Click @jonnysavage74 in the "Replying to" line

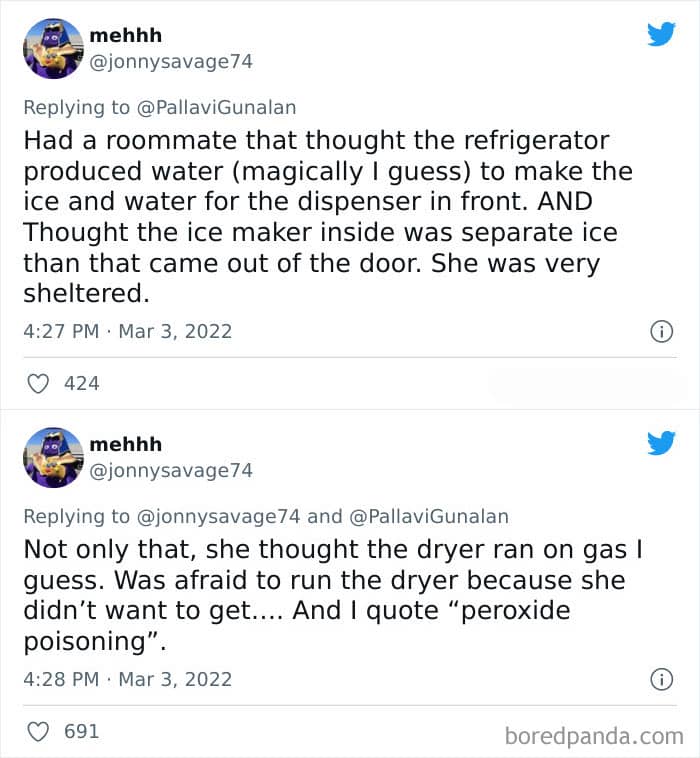point(218,516)
